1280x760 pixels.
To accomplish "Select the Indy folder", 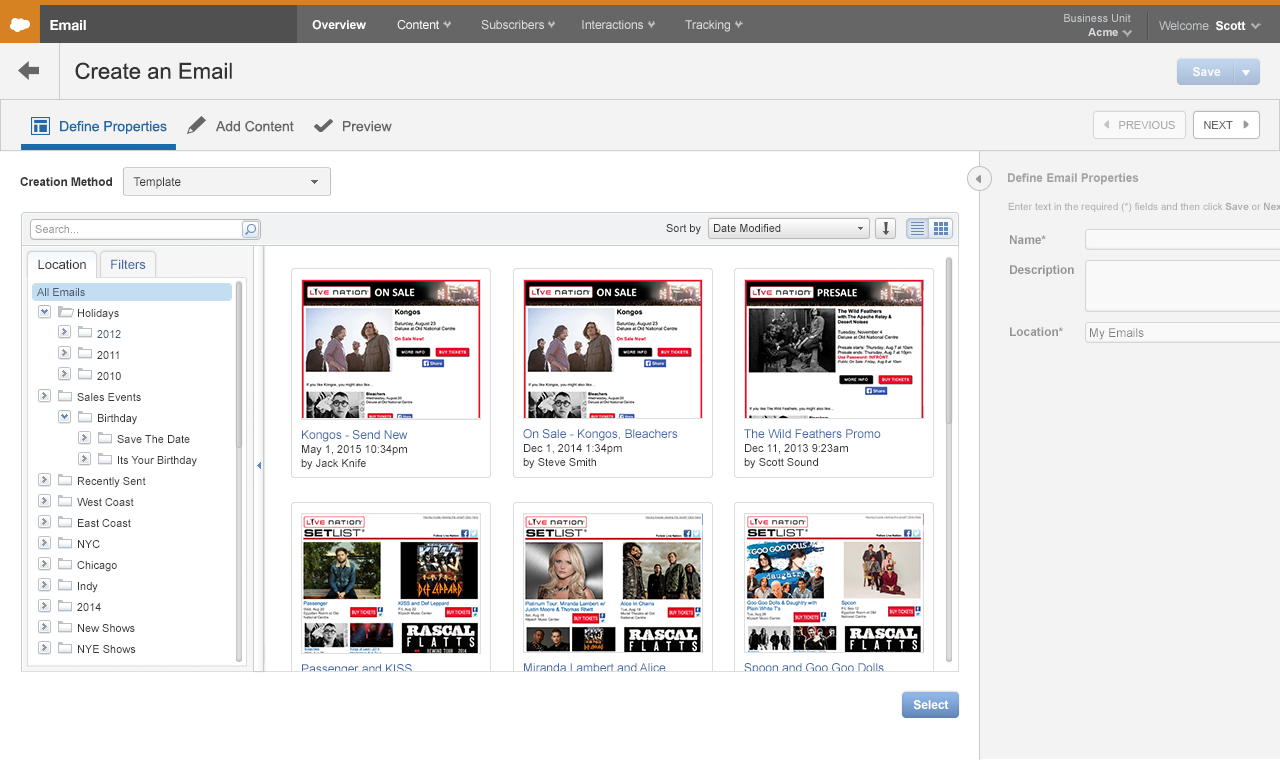I will (87, 586).
